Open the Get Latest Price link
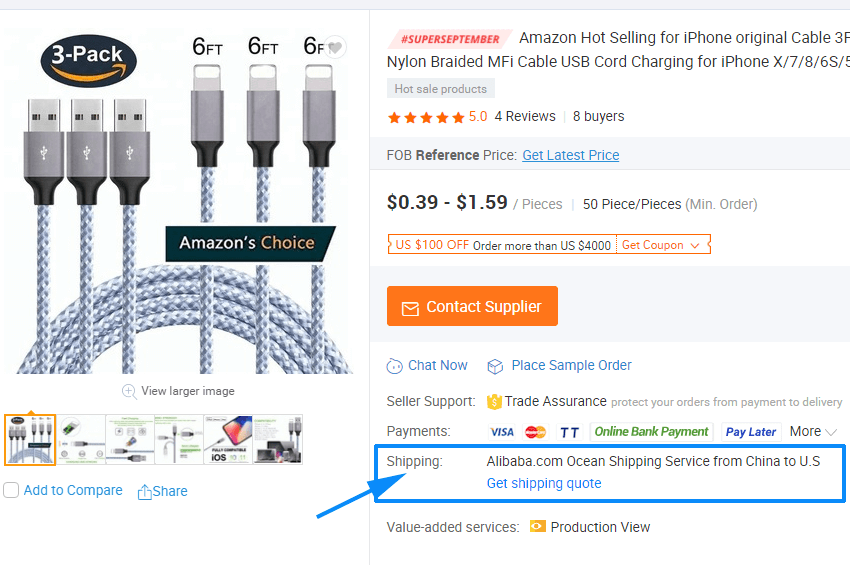Viewport: 850px width, 565px height. click(570, 155)
